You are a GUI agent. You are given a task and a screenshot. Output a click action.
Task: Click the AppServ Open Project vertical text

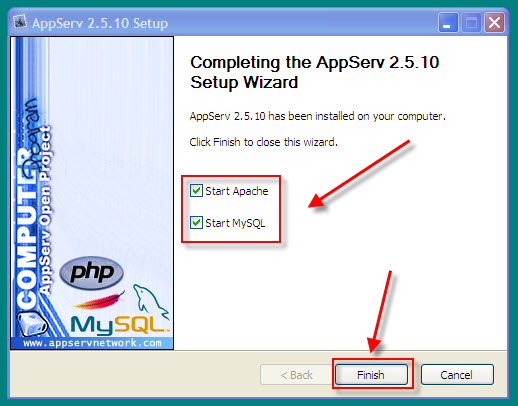tap(45, 210)
